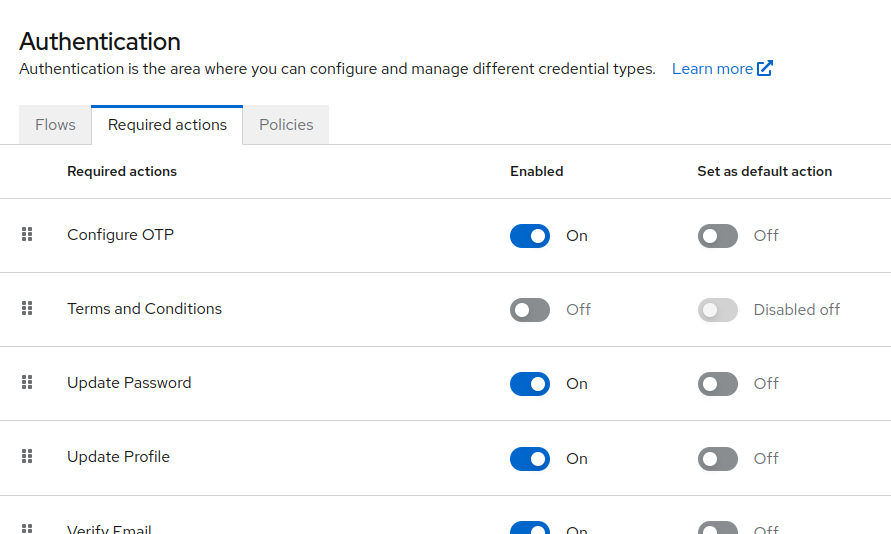Click the Set as default action column header
The height and width of the screenshot is (534, 891).
pos(764,171)
